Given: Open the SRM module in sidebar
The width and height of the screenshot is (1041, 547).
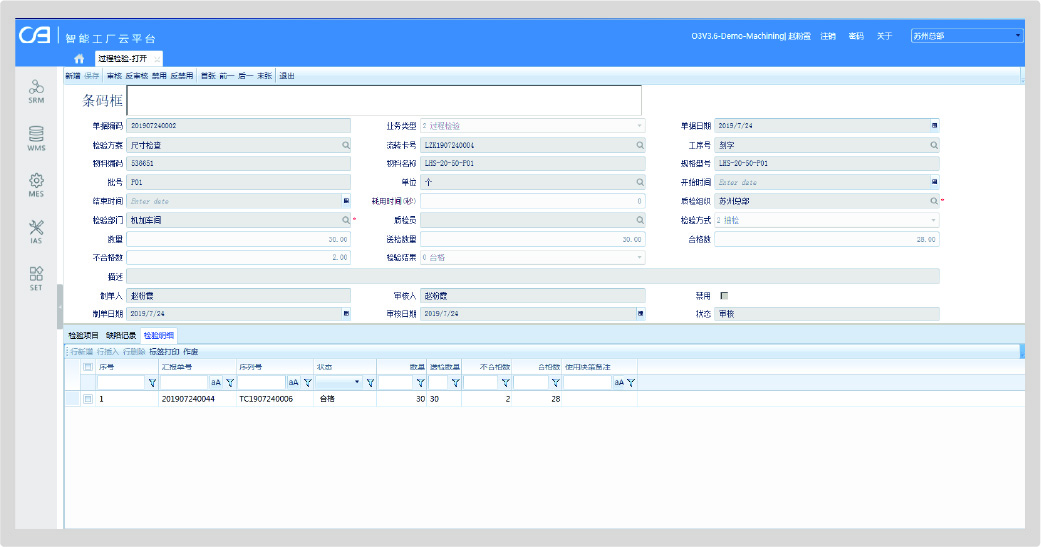Looking at the screenshot, I should pyautogui.click(x=35, y=91).
